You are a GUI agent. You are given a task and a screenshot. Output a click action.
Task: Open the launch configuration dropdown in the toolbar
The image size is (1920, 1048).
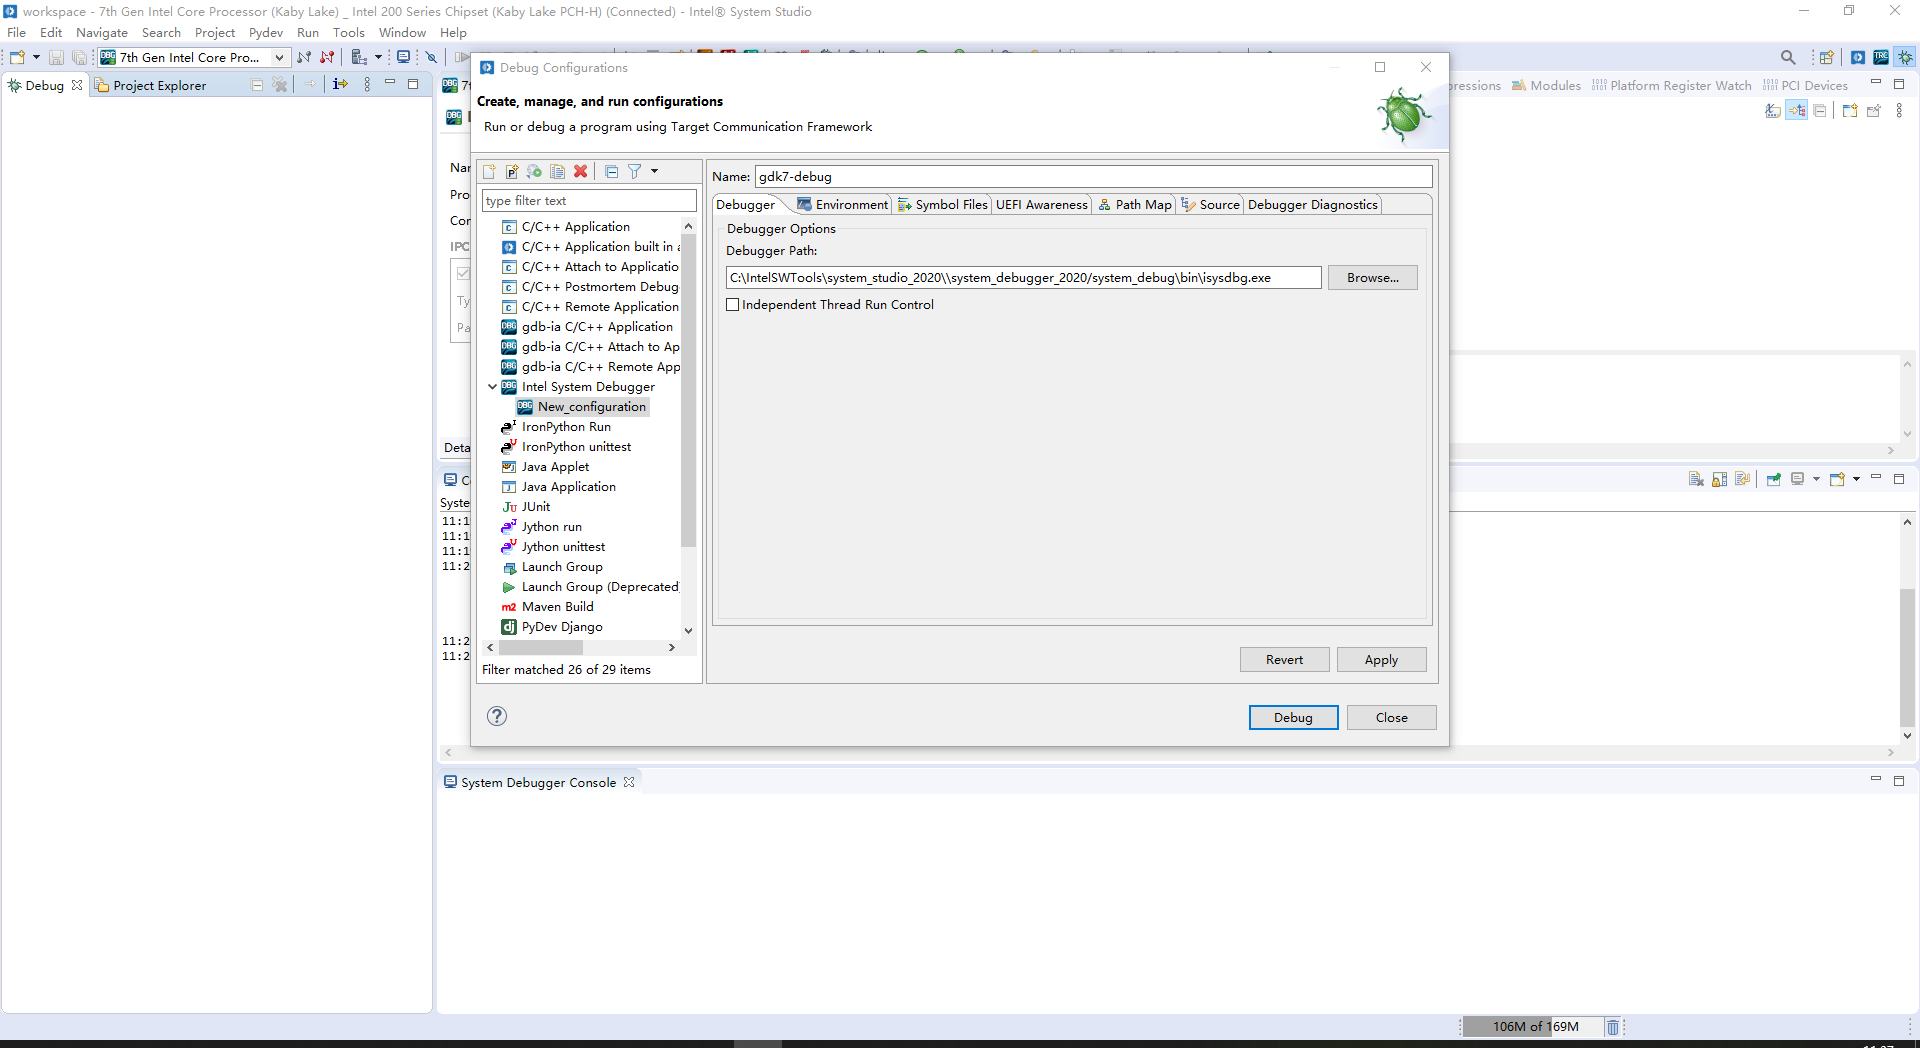point(281,57)
